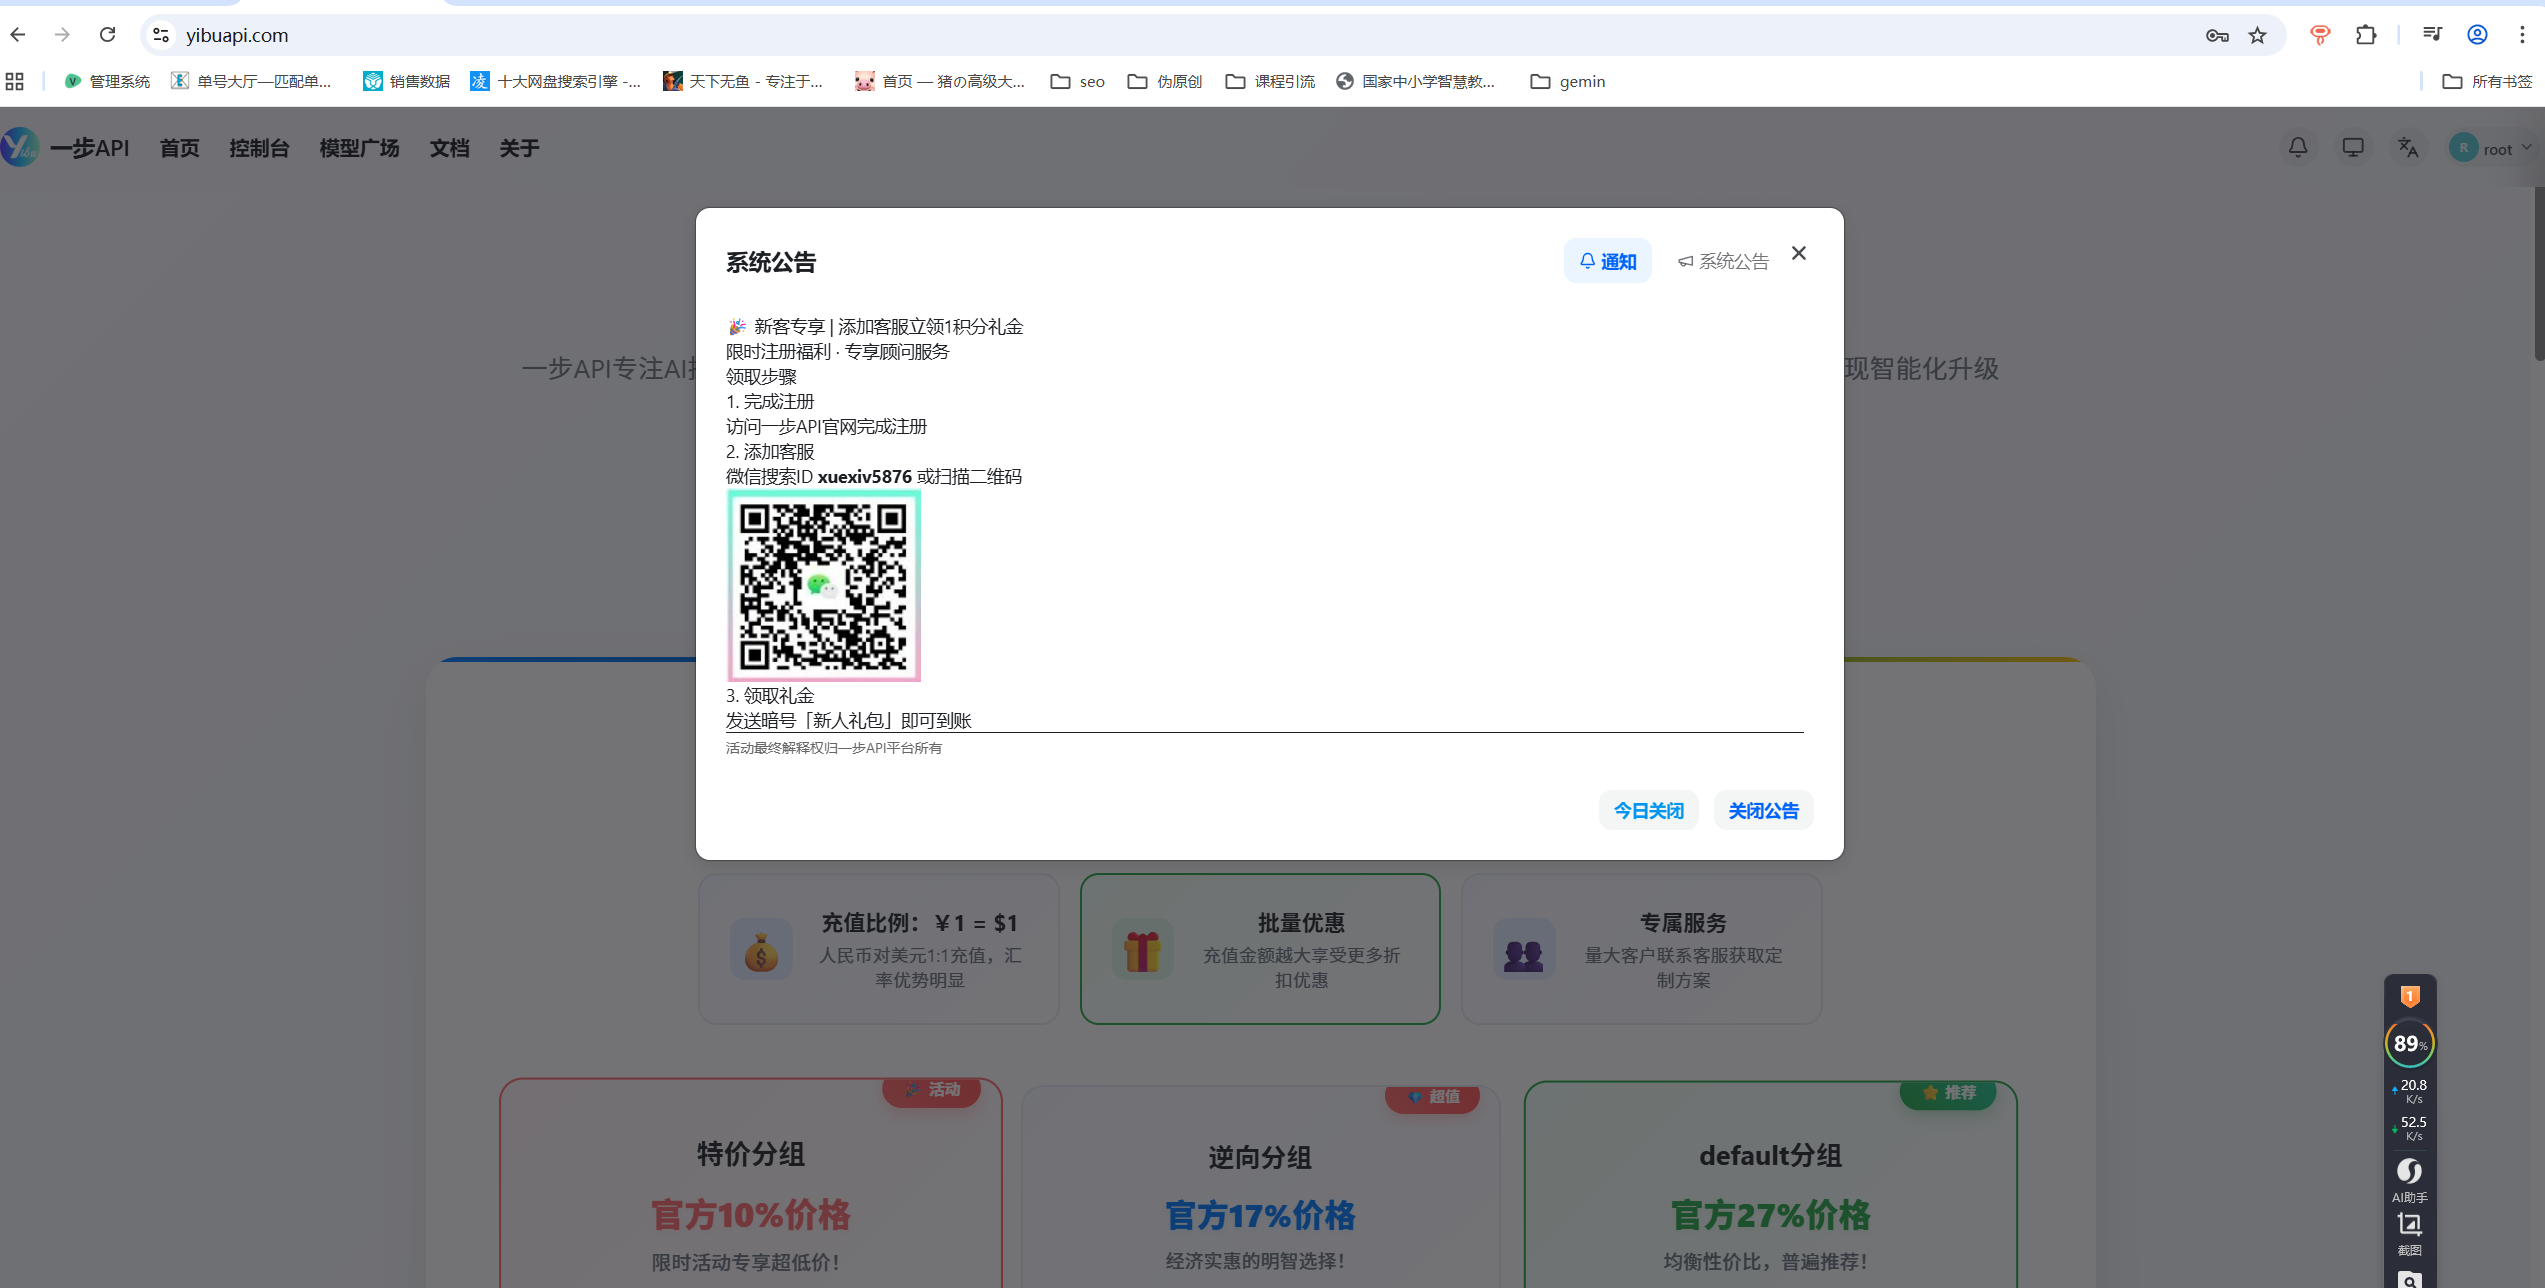
Task: Switch announcement dialog to 系统公告 view
Action: pos(1723,260)
